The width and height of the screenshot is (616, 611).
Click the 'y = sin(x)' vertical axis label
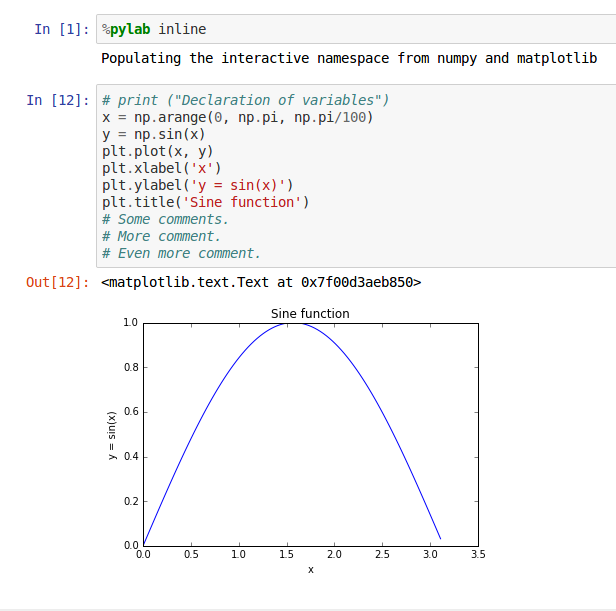[112, 435]
